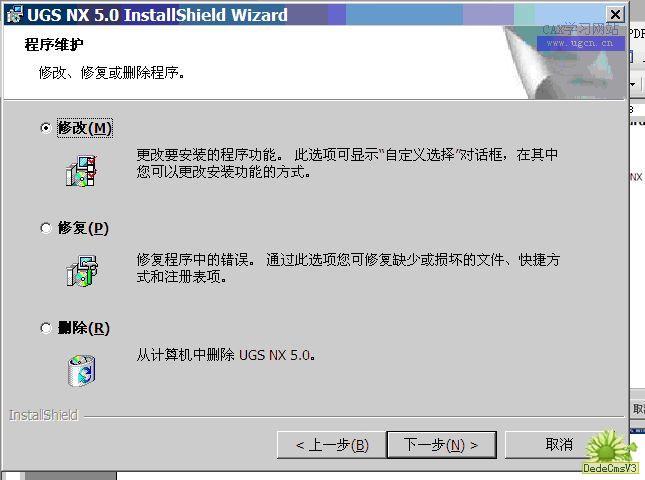Click the Repair option wrench icon
Screen dimensions: 645x480
(82, 271)
